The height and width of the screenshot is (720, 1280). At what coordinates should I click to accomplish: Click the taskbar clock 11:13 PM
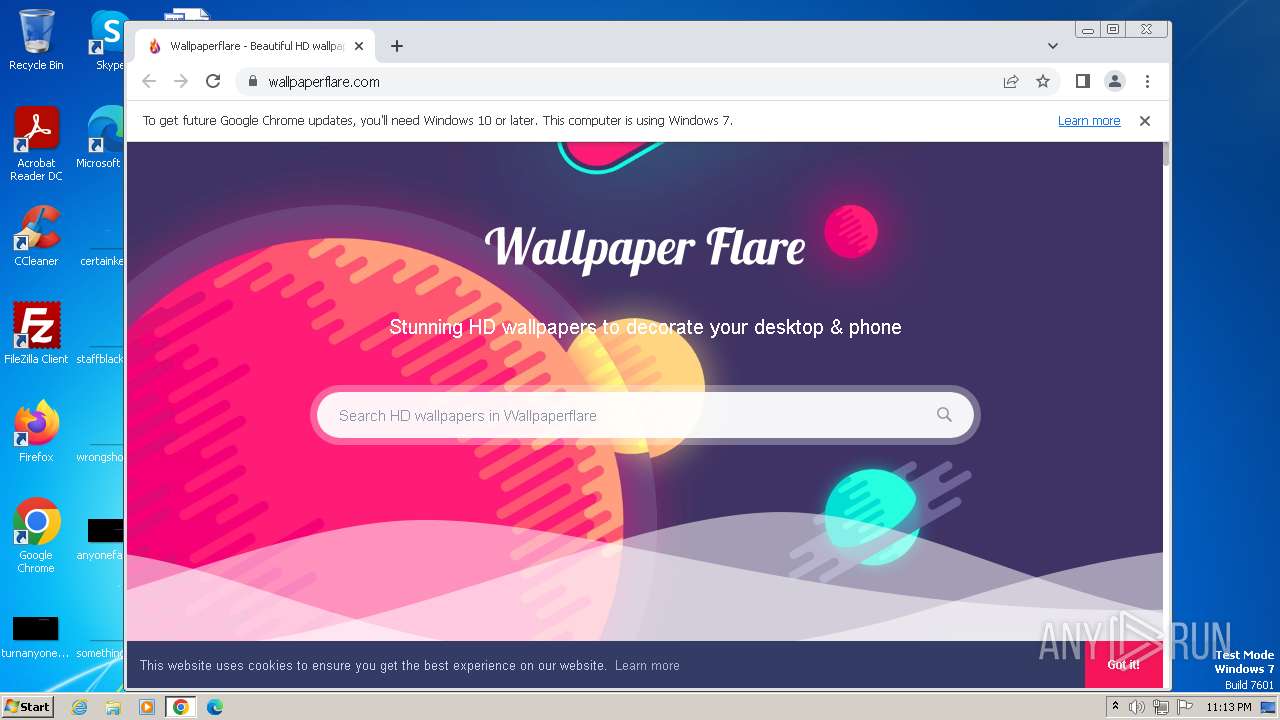coord(1229,707)
